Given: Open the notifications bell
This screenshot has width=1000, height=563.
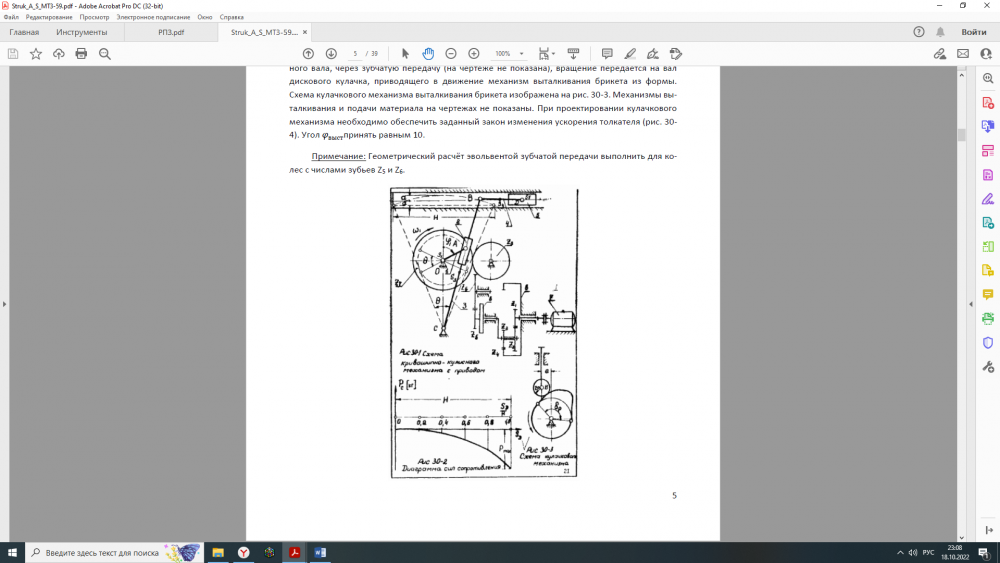Looking at the screenshot, I should 940,32.
